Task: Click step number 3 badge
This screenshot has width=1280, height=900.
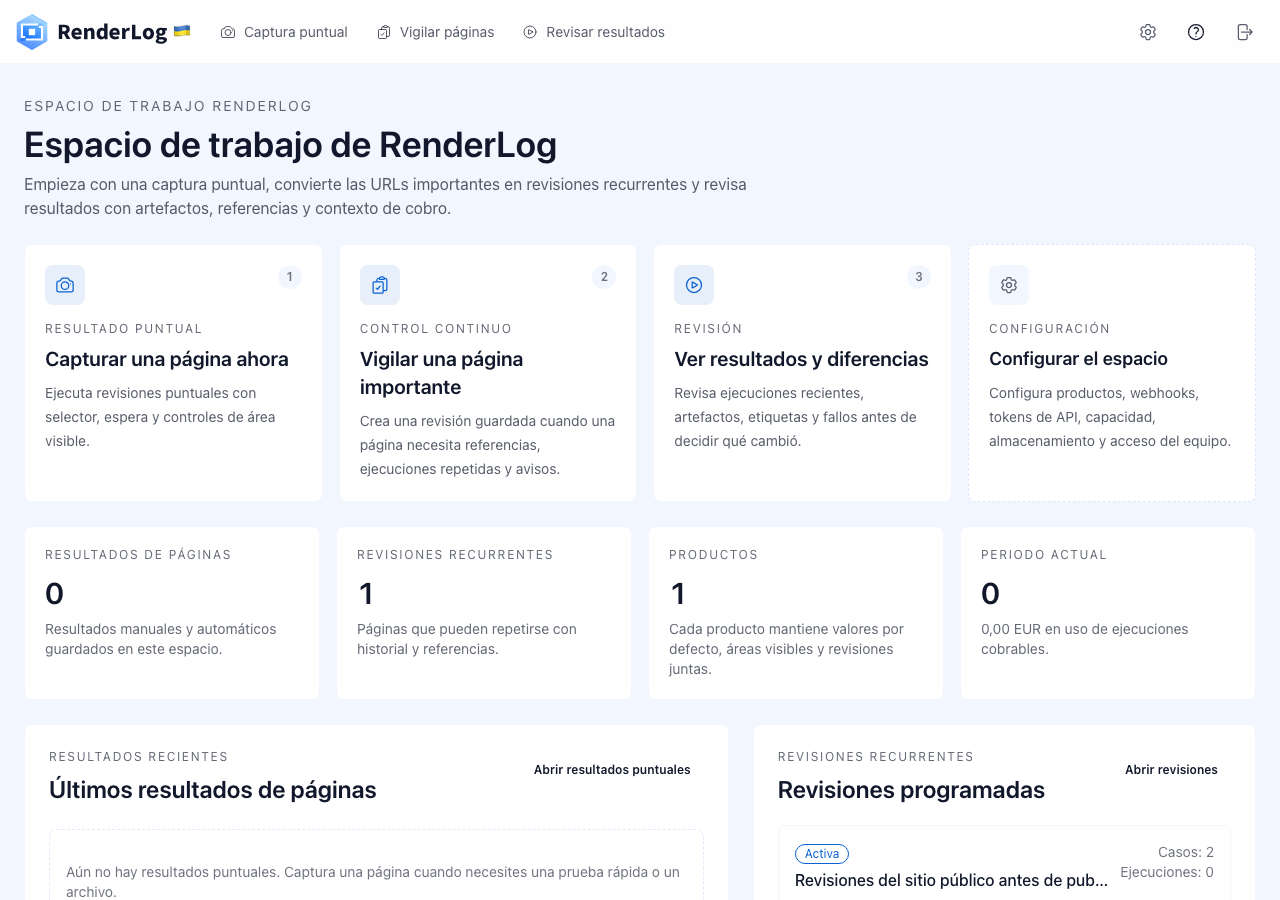Action: [x=919, y=277]
